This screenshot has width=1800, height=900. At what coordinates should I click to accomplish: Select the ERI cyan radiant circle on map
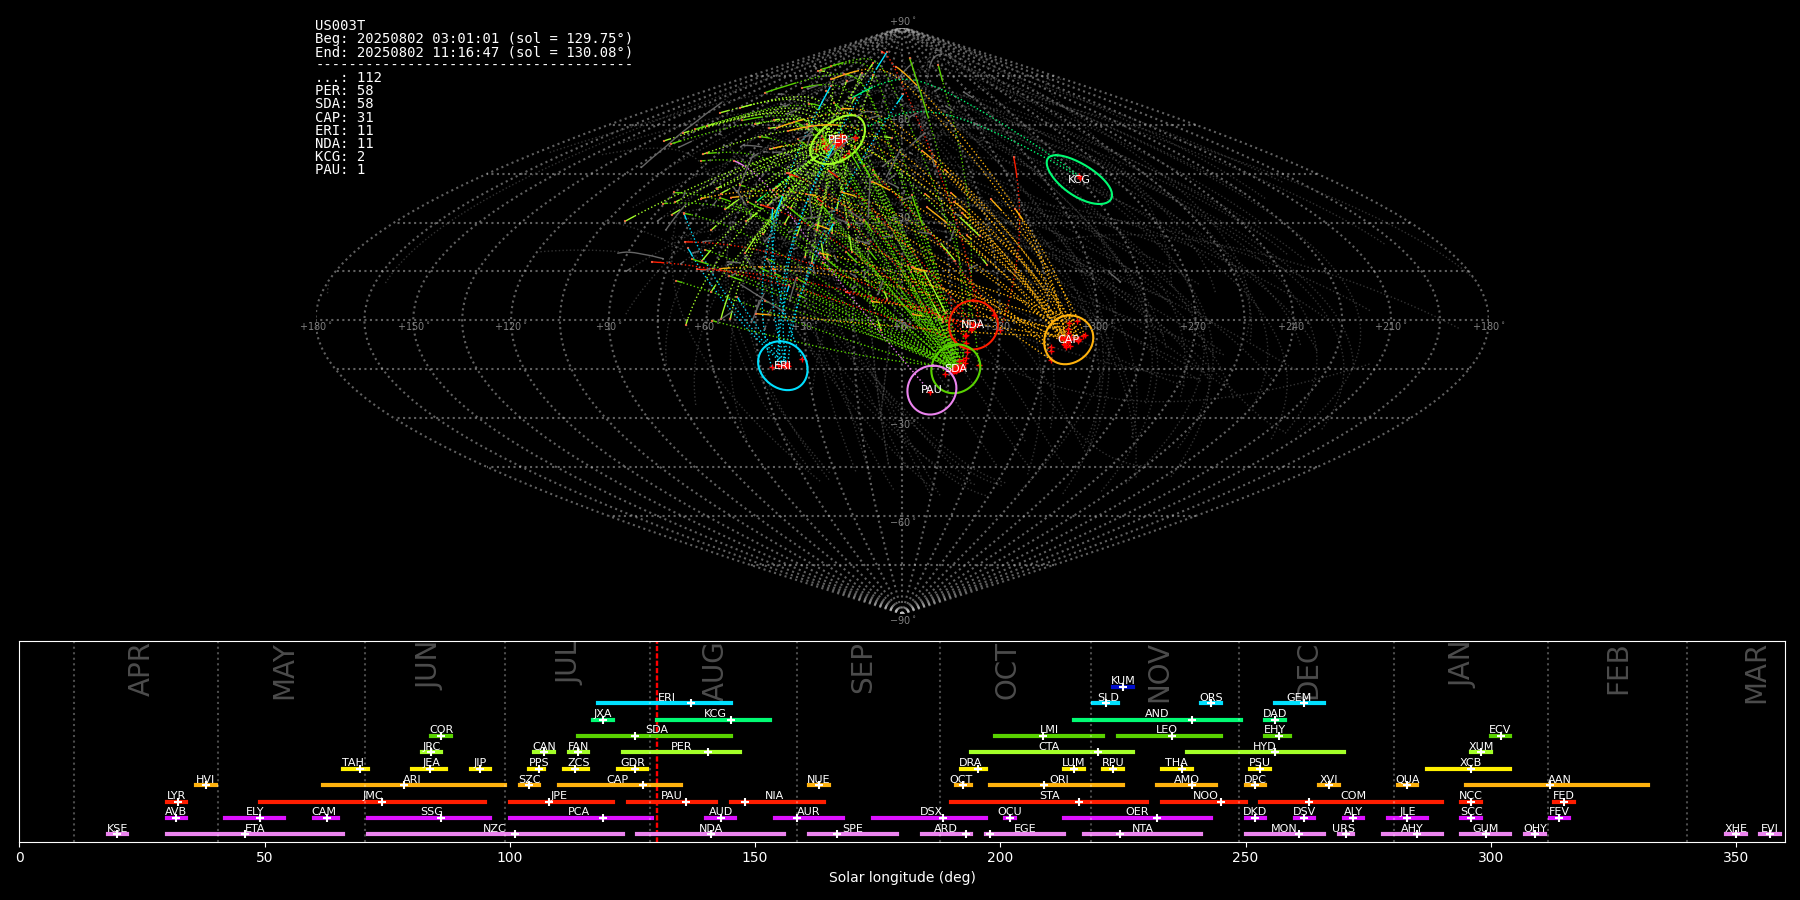[x=783, y=366]
